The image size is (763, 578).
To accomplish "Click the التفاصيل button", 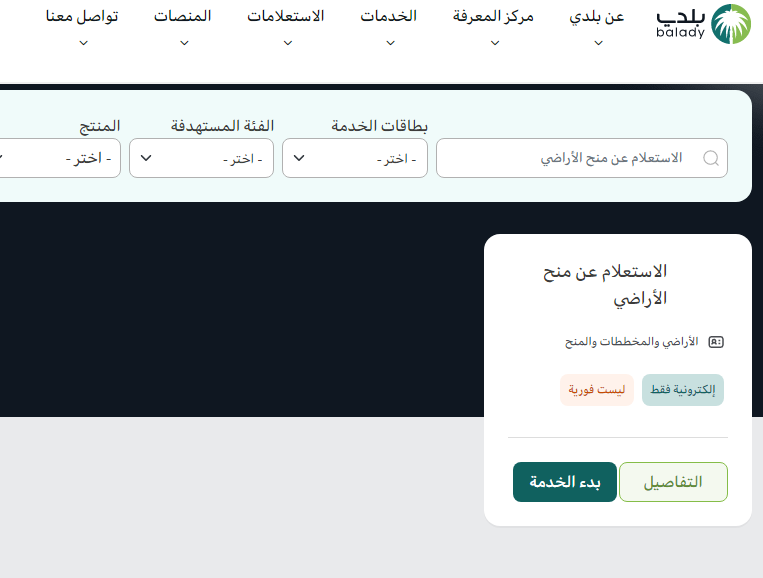I will pos(673,482).
